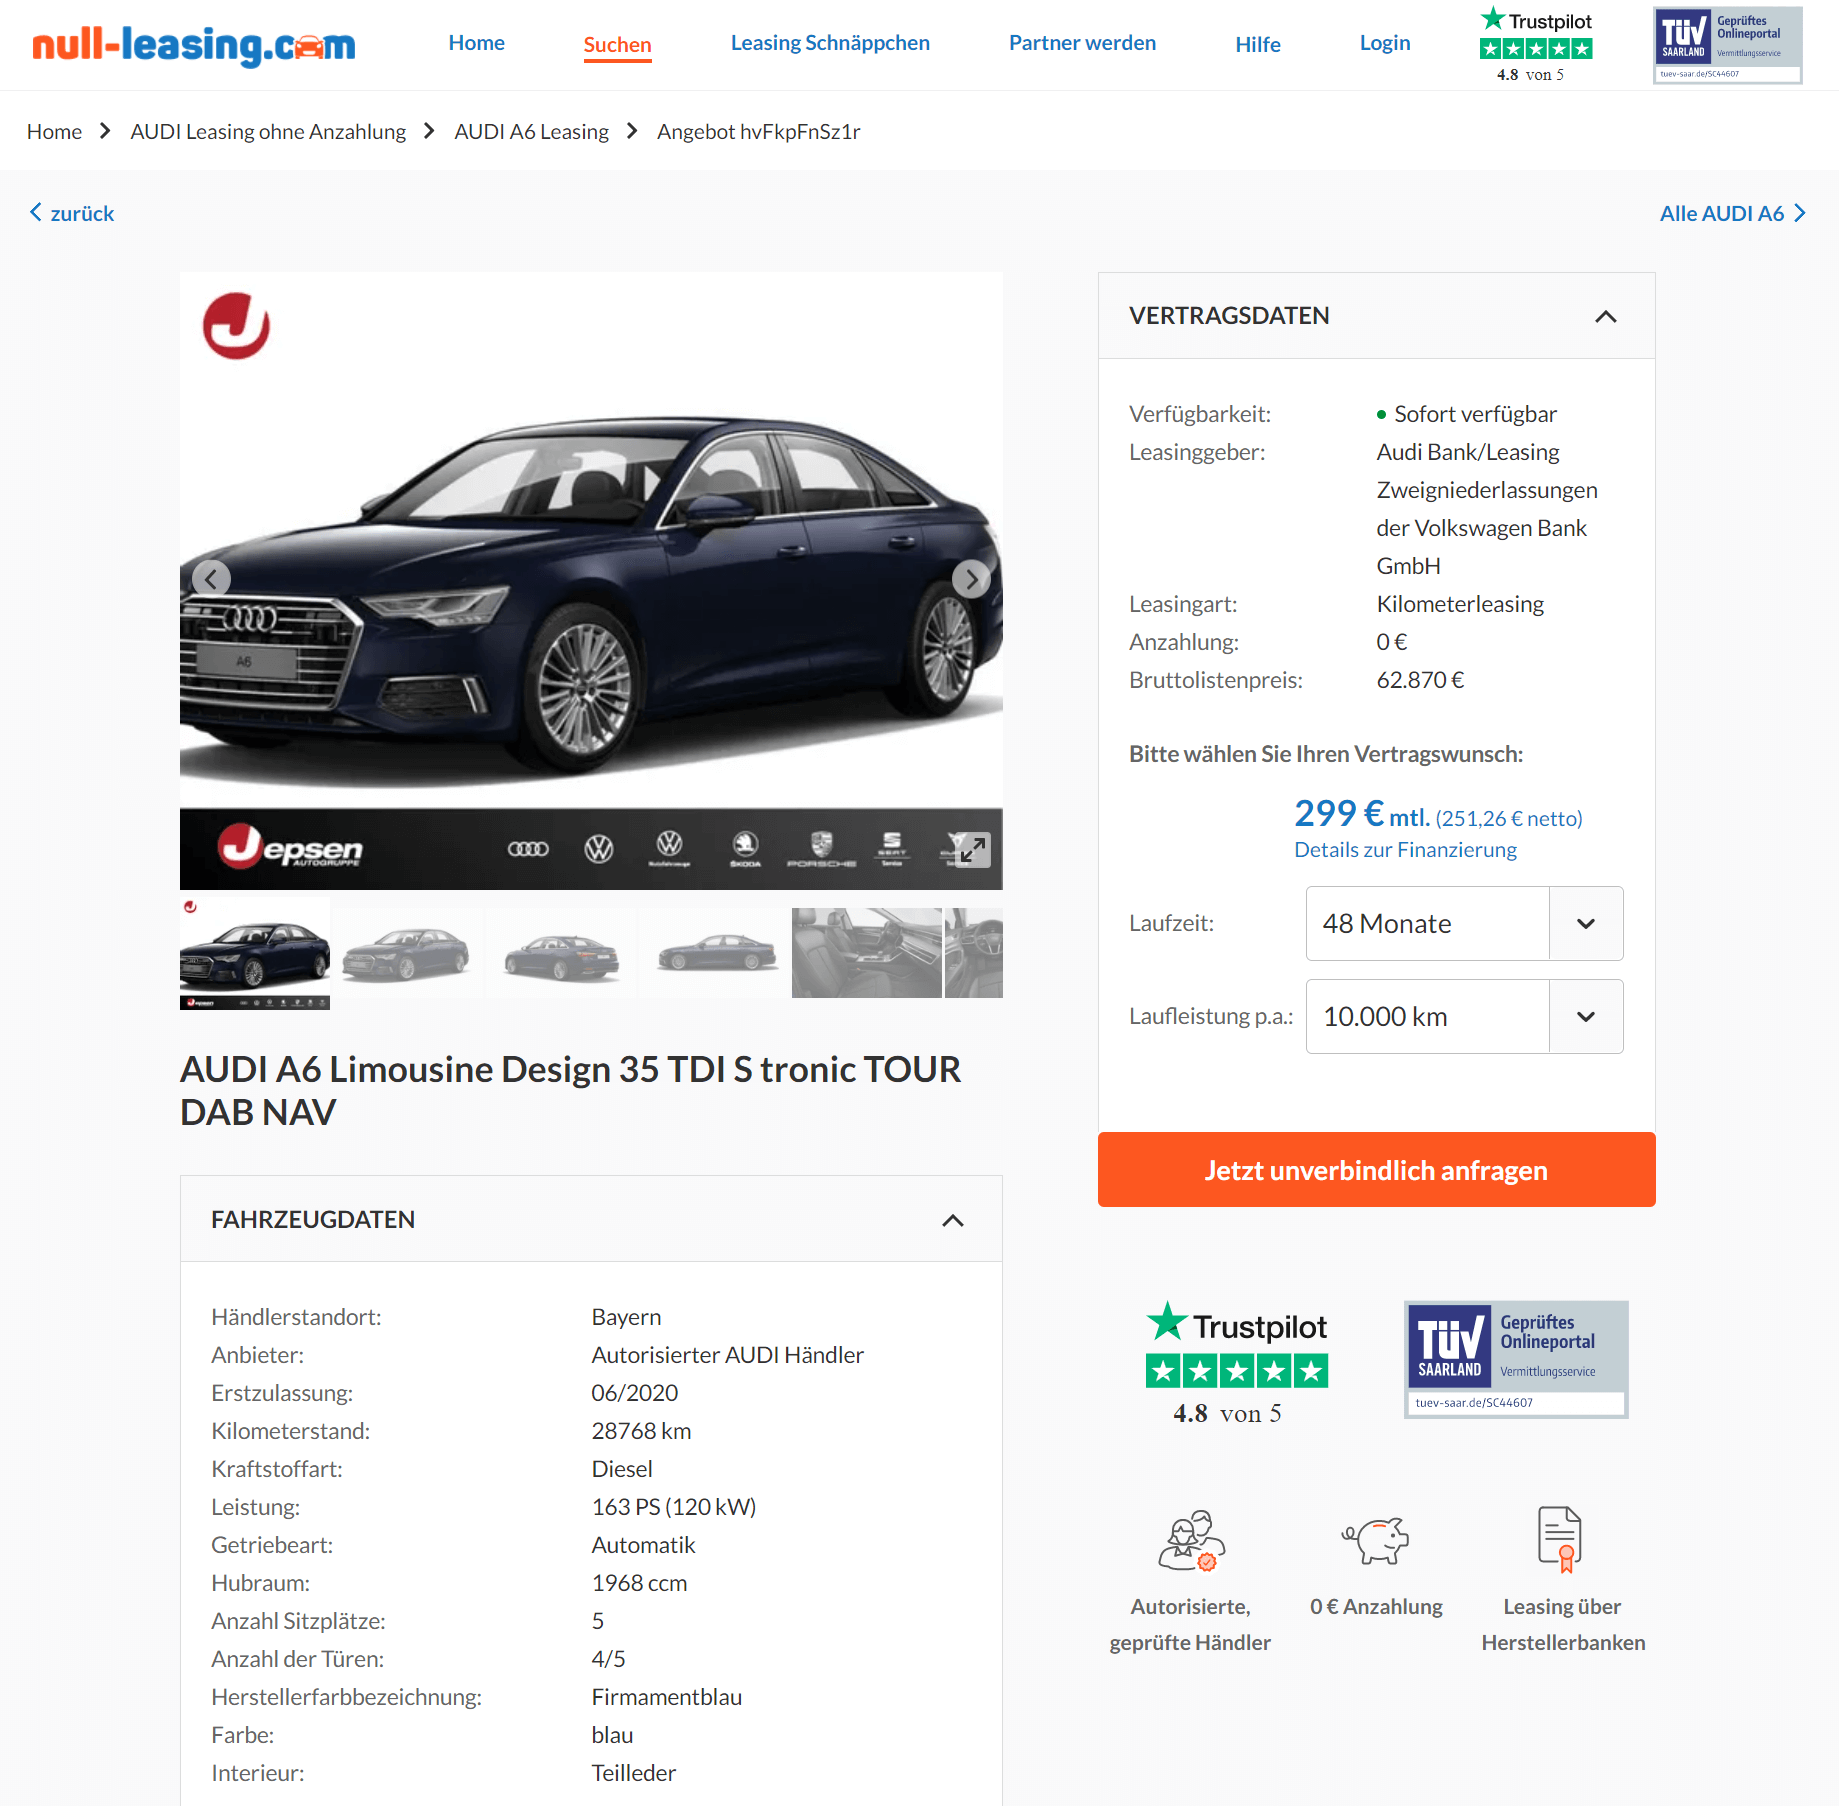Collapse the FAHRZEUGDATEN section
The width and height of the screenshot is (1839, 1806).
pos(953,1220)
